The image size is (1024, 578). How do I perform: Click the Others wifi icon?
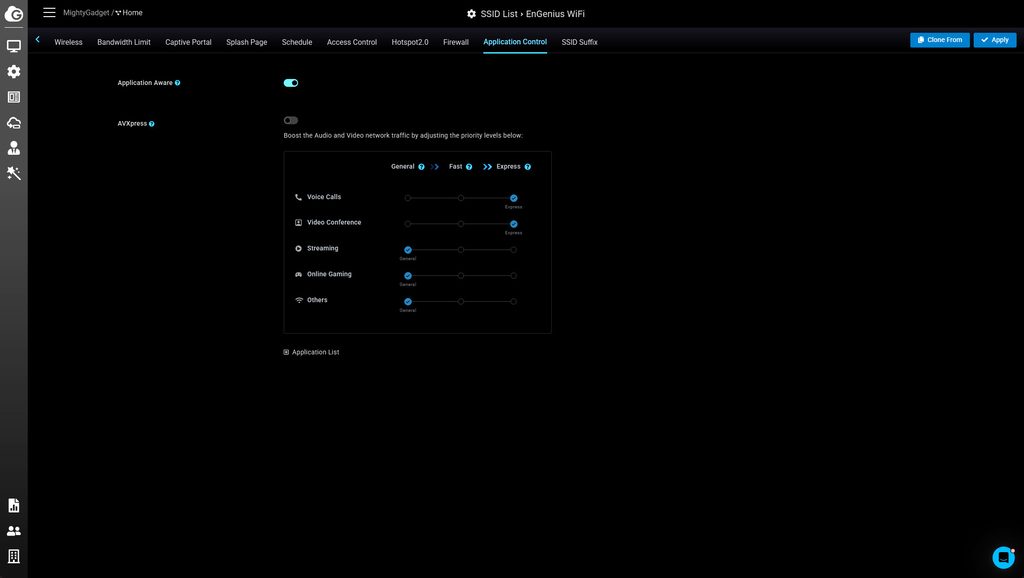tap(299, 300)
